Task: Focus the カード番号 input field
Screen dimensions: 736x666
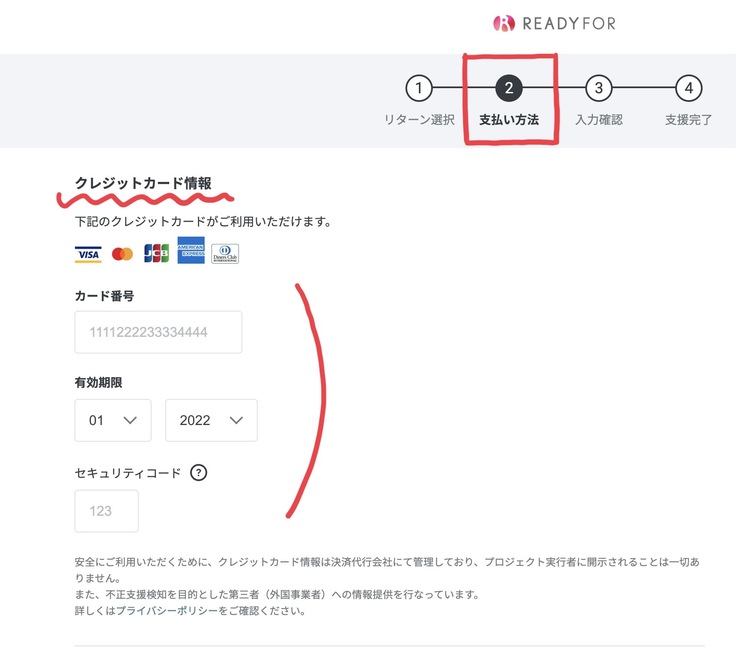Action: [x=158, y=332]
